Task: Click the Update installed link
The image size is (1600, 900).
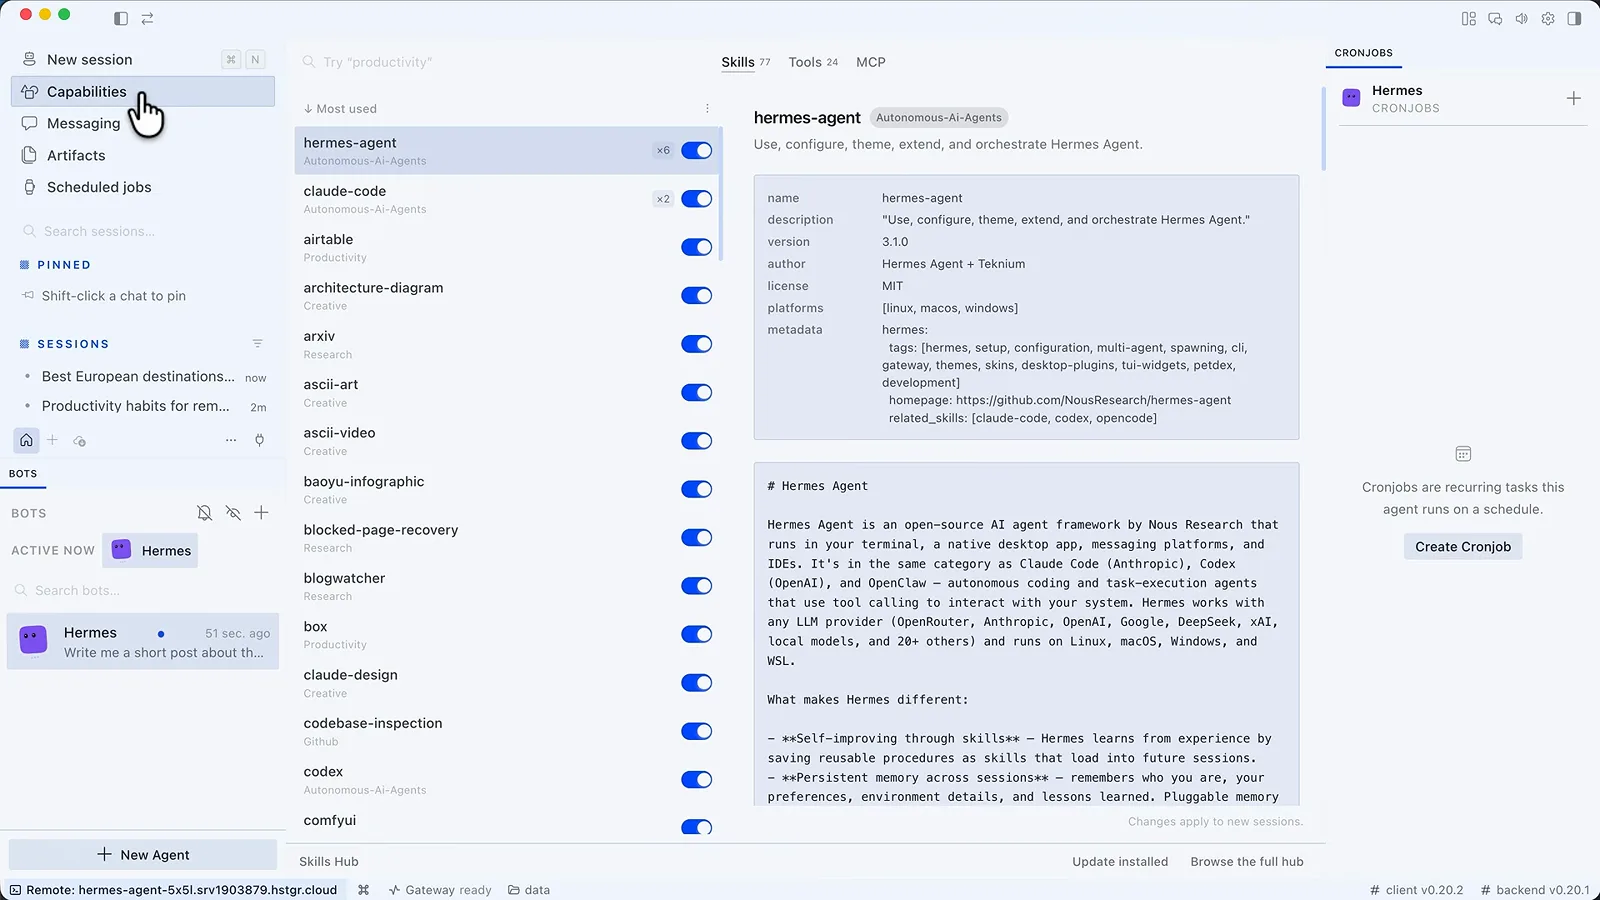Action: 1120,862
